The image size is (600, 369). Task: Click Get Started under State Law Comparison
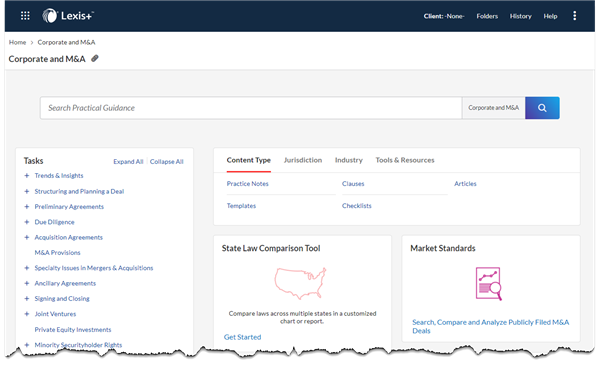click(243, 337)
